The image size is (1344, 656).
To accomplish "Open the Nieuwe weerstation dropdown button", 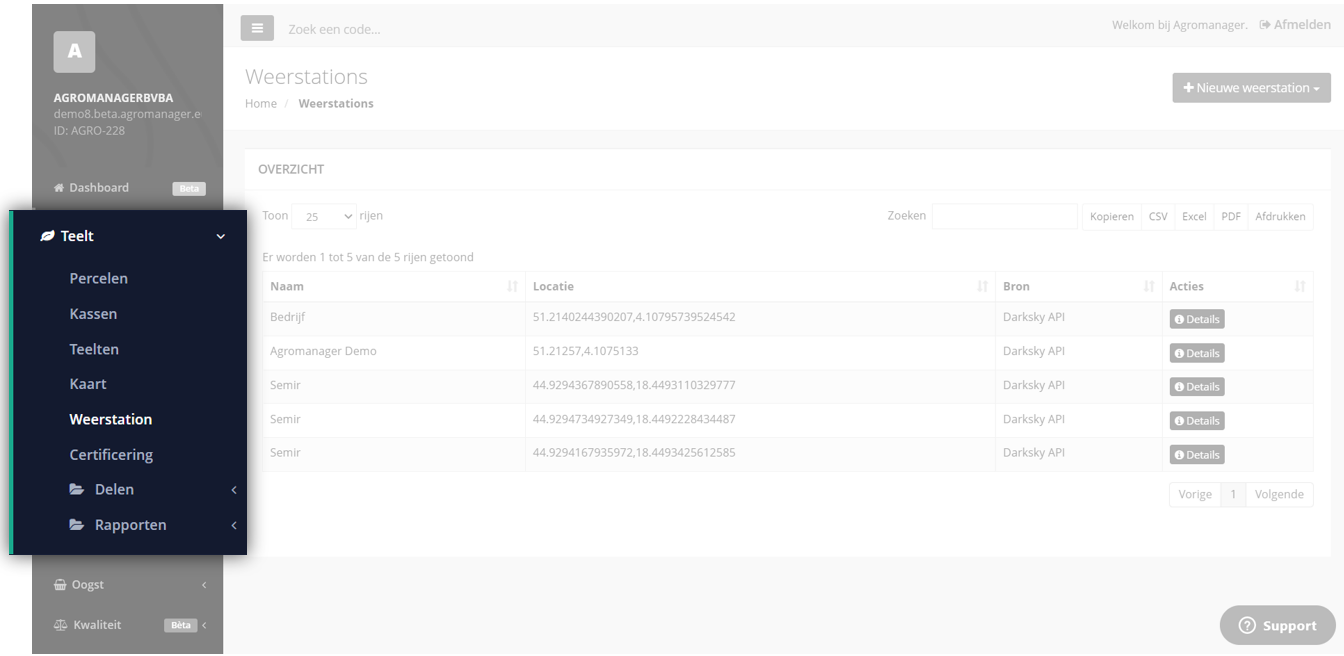I will (x=1251, y=88).
